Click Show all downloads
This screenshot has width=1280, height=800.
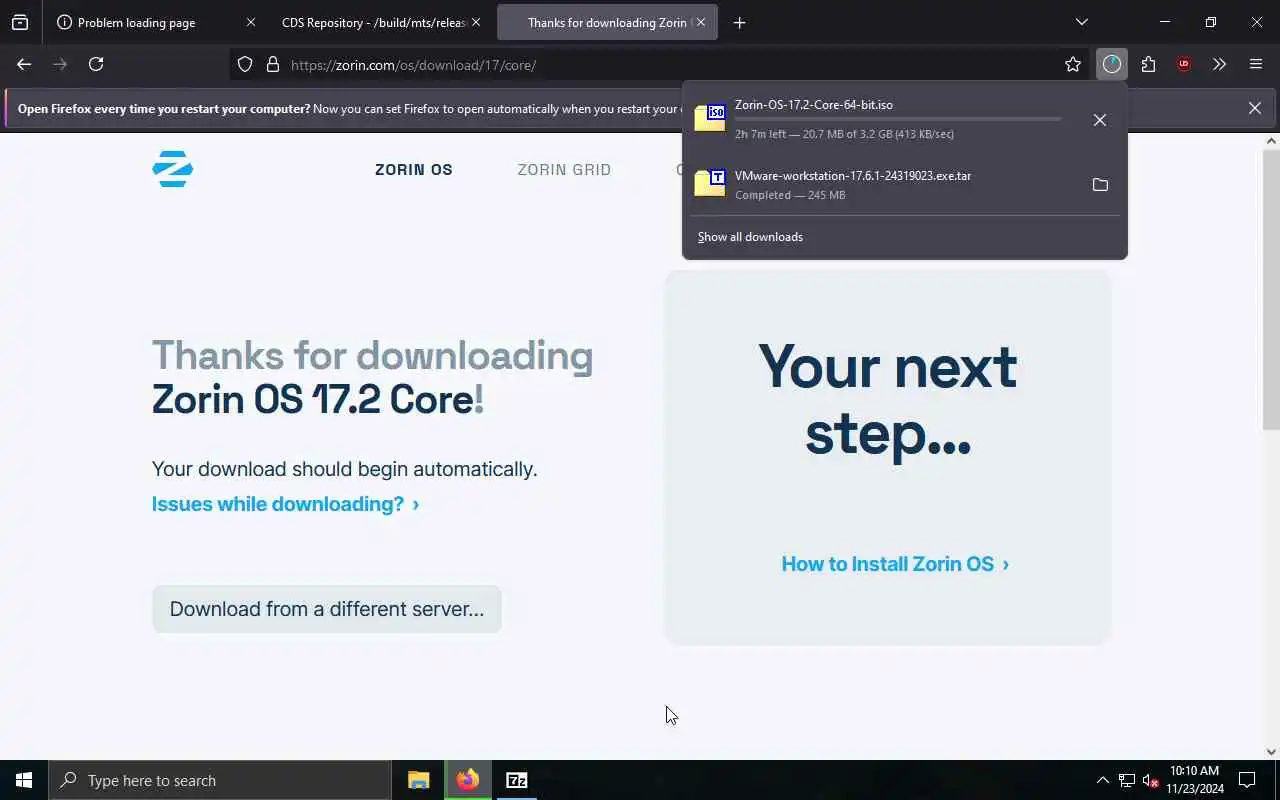coord(750,237)
